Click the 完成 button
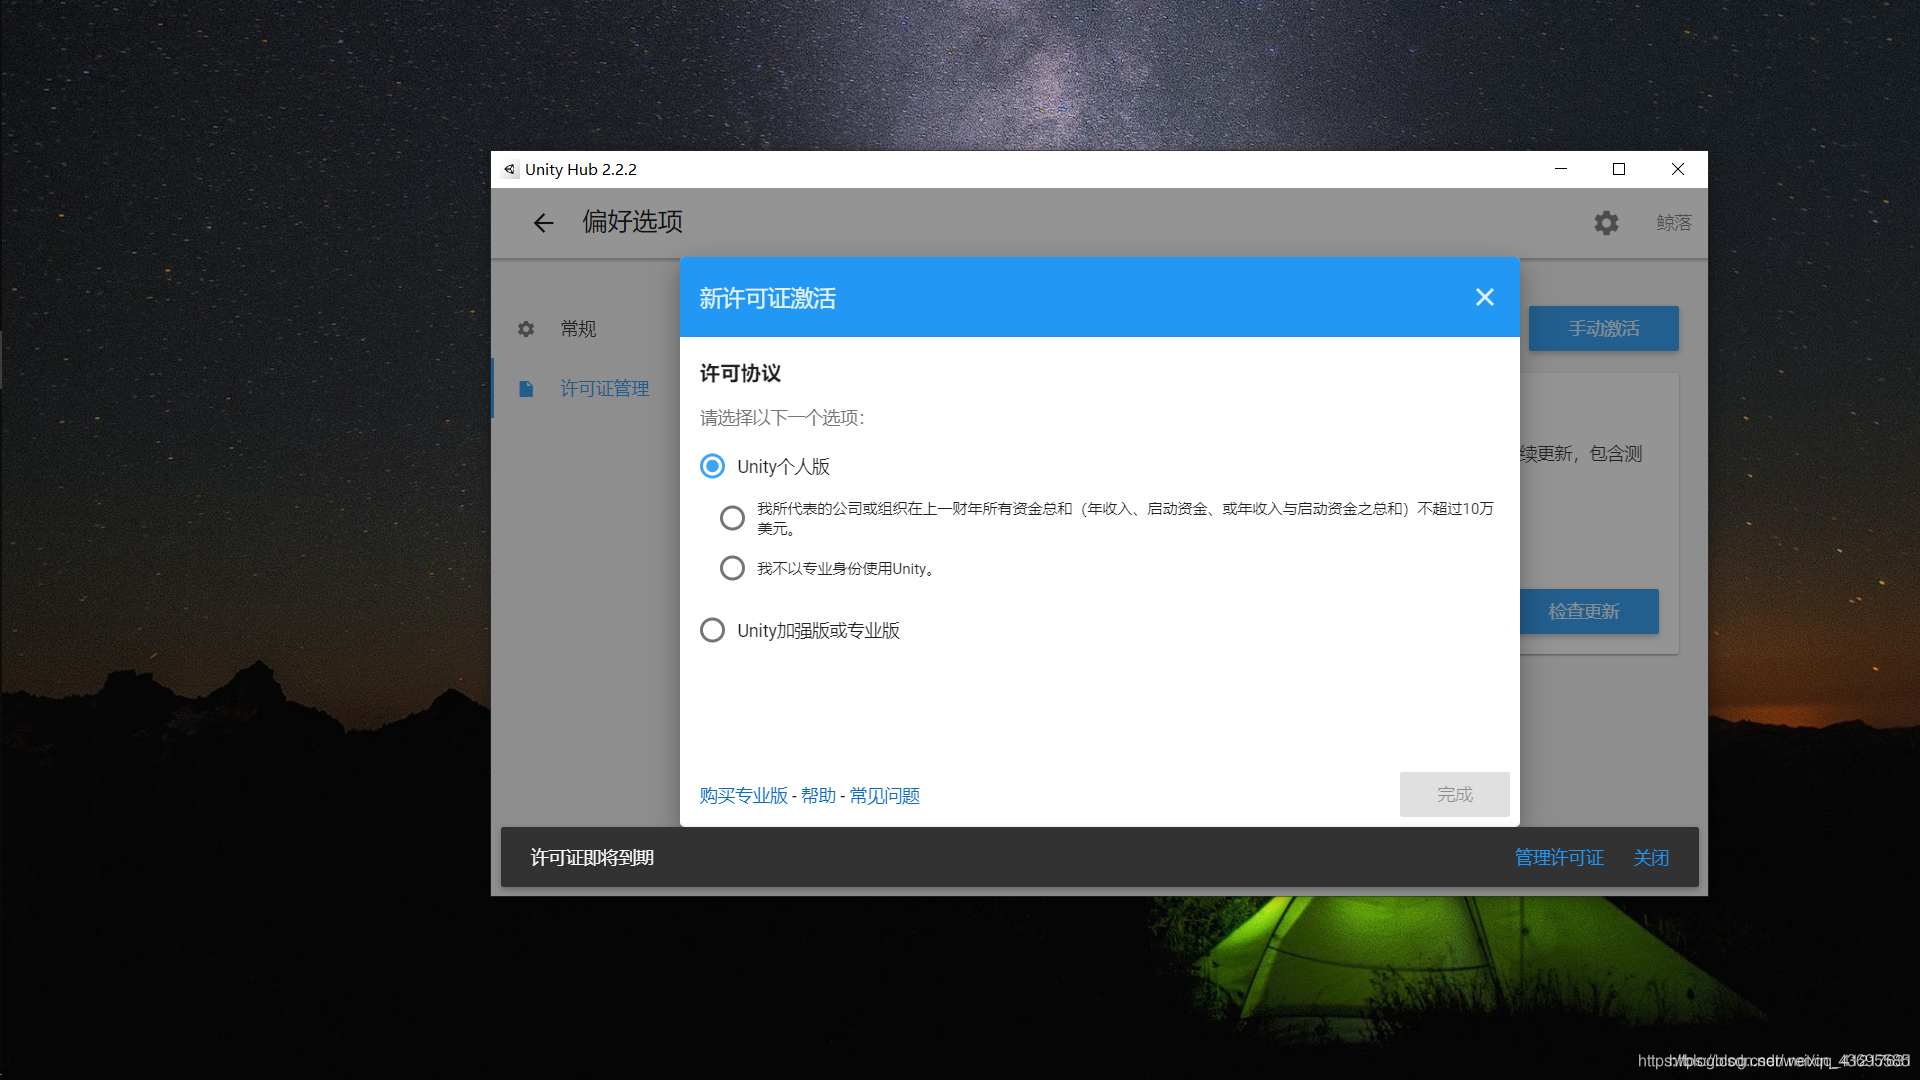The width and height of the screenshot is (1920, 1080). [x=1454, y=794]
